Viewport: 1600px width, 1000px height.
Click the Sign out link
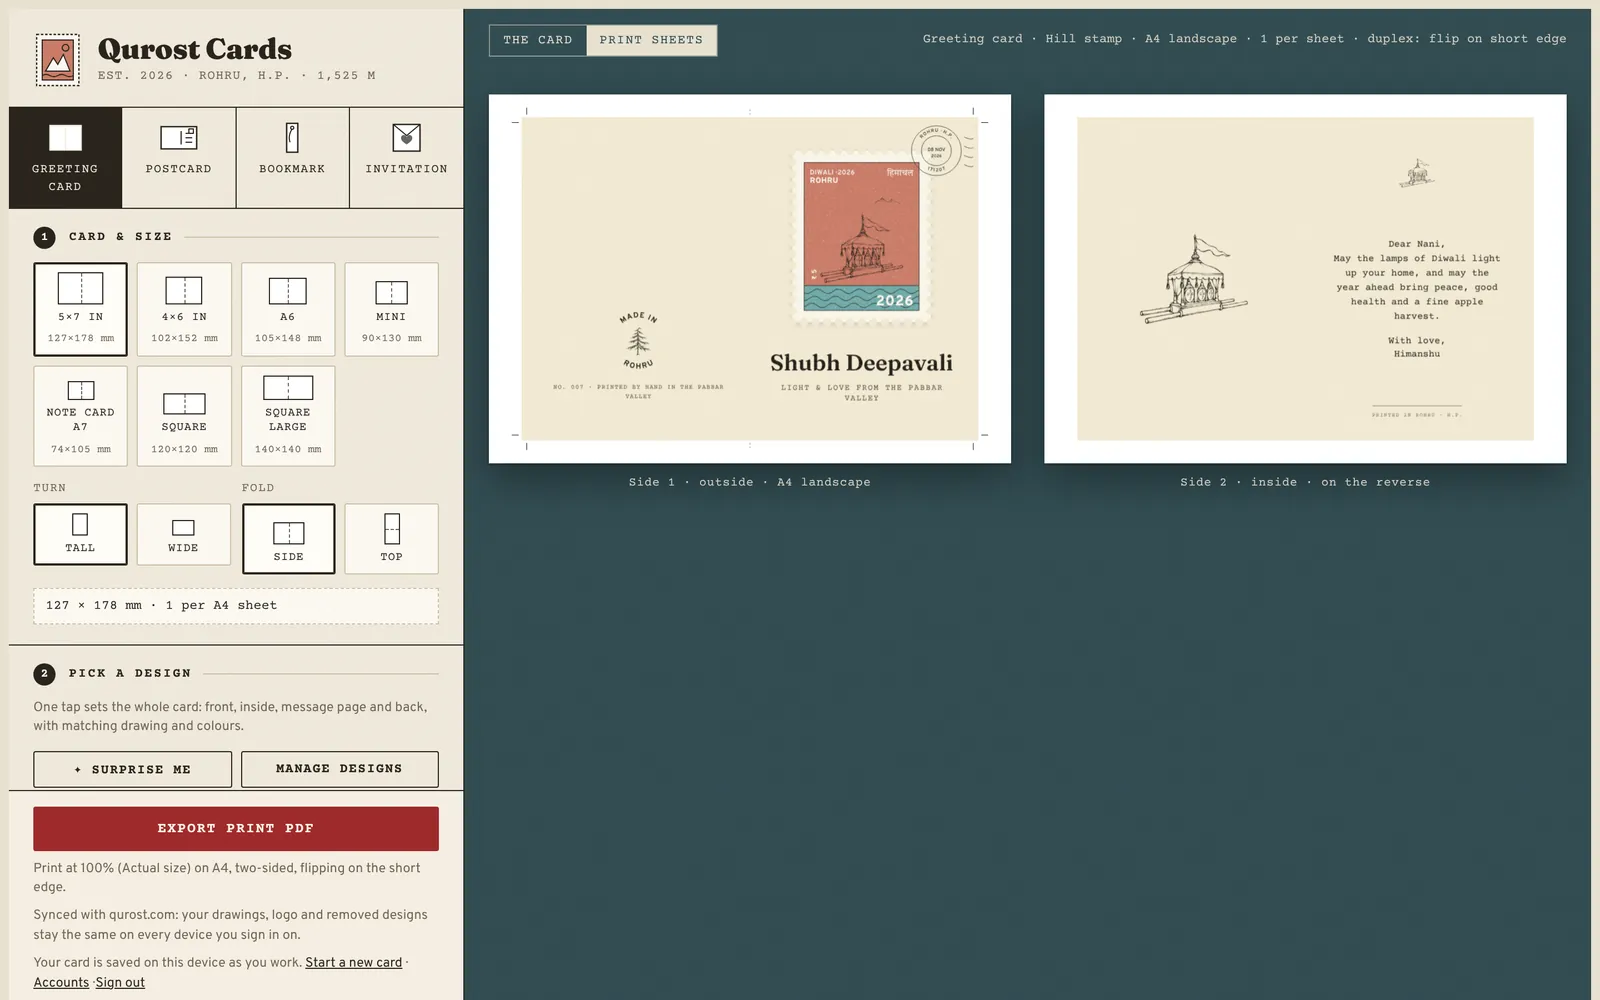click(x=120, y=983)
